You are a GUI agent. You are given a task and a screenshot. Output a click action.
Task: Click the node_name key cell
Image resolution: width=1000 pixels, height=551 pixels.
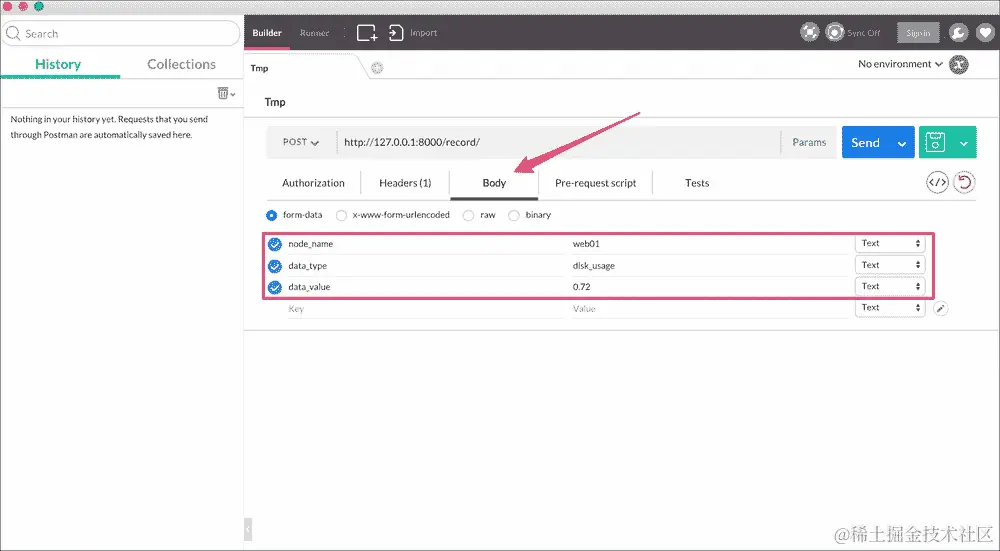[x=426, y=244]
